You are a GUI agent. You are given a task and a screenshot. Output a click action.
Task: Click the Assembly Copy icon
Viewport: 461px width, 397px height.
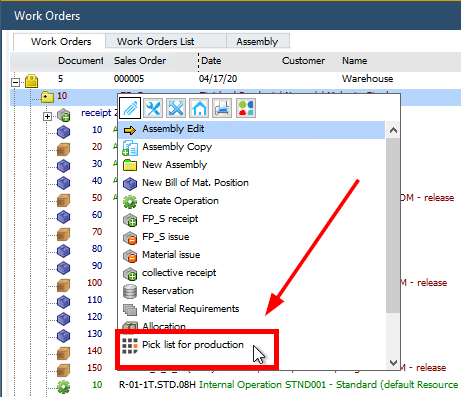click(130, 148)
